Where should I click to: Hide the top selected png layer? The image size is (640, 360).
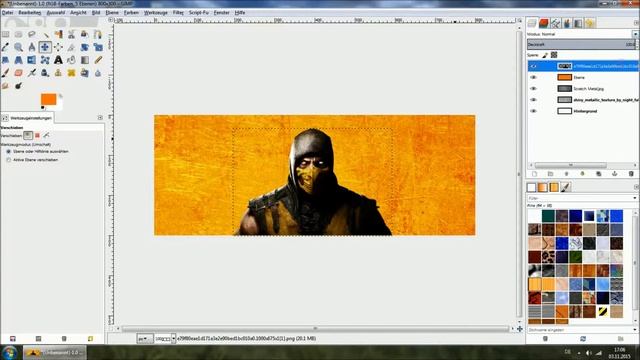[533, 66]
